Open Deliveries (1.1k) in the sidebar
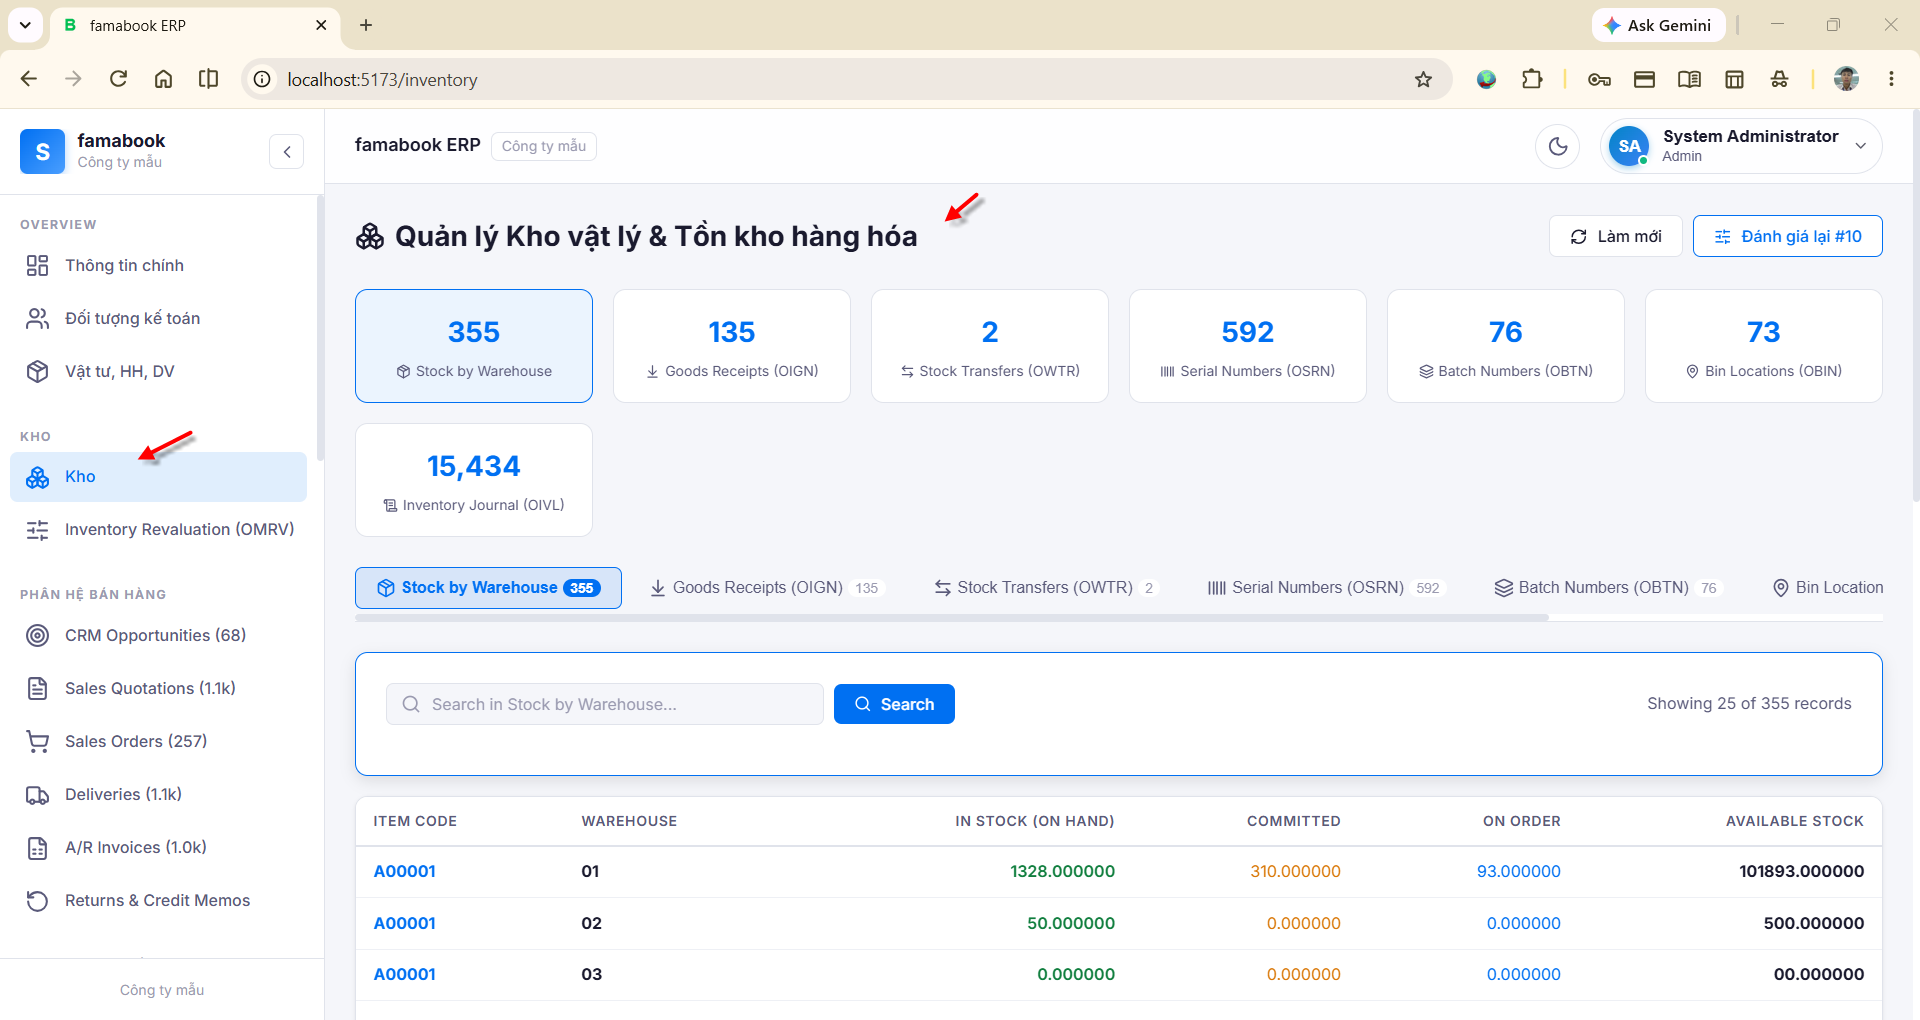This screenshot has height=1020, width=1920. pyautogui.click(x=158, y=794)
